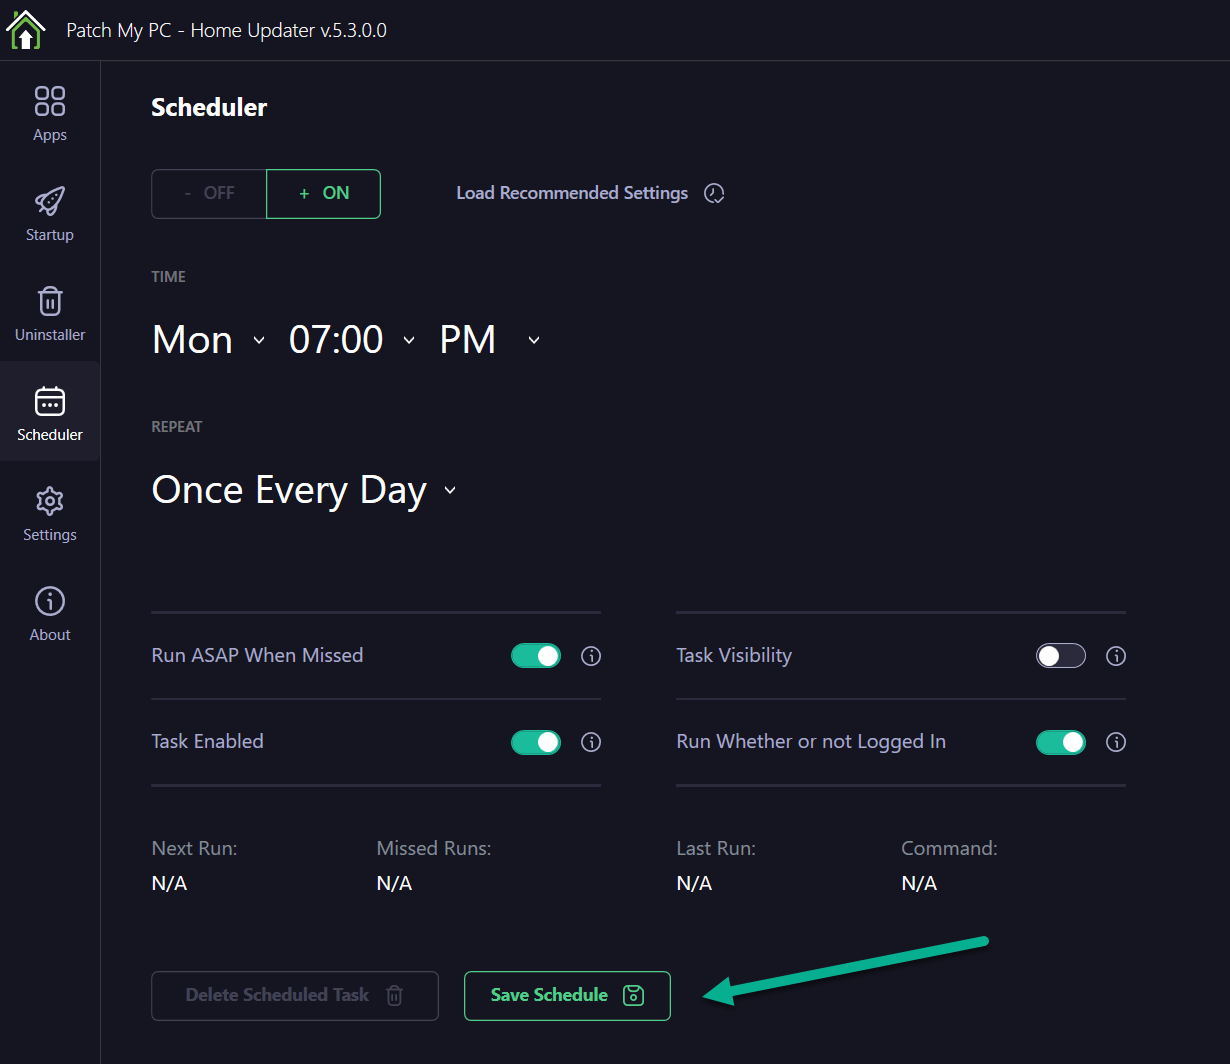This screenshot has width=1230, height=1064.
Task: Click the Patch My PC home logo
Action: 26,30
